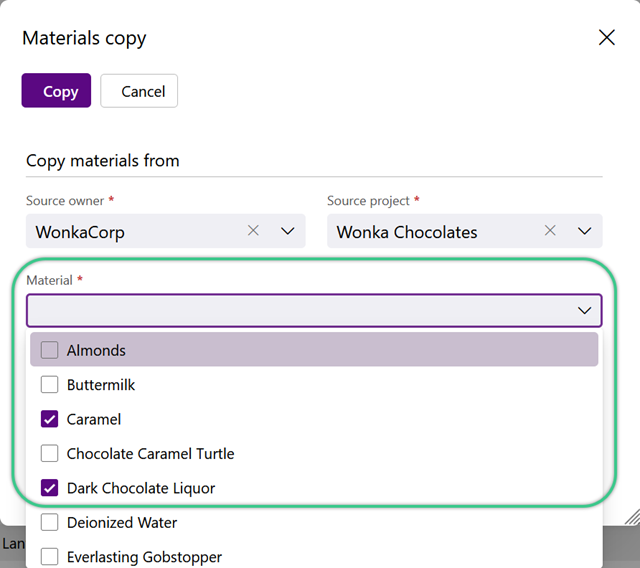Click the purple Copy button
640x568 pixels.
coord(56,91)
